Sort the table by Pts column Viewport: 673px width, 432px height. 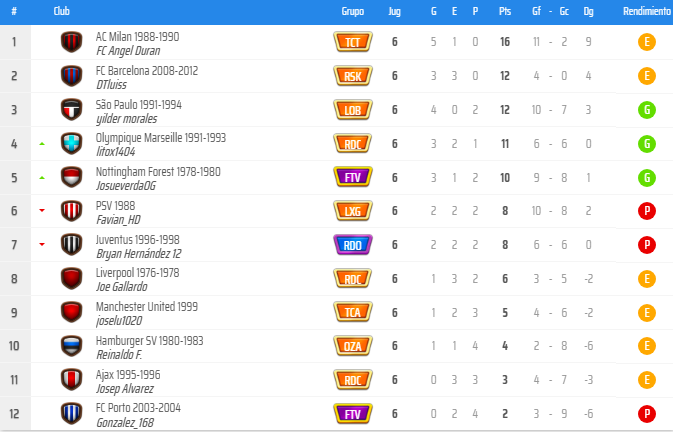click(504, 11)
